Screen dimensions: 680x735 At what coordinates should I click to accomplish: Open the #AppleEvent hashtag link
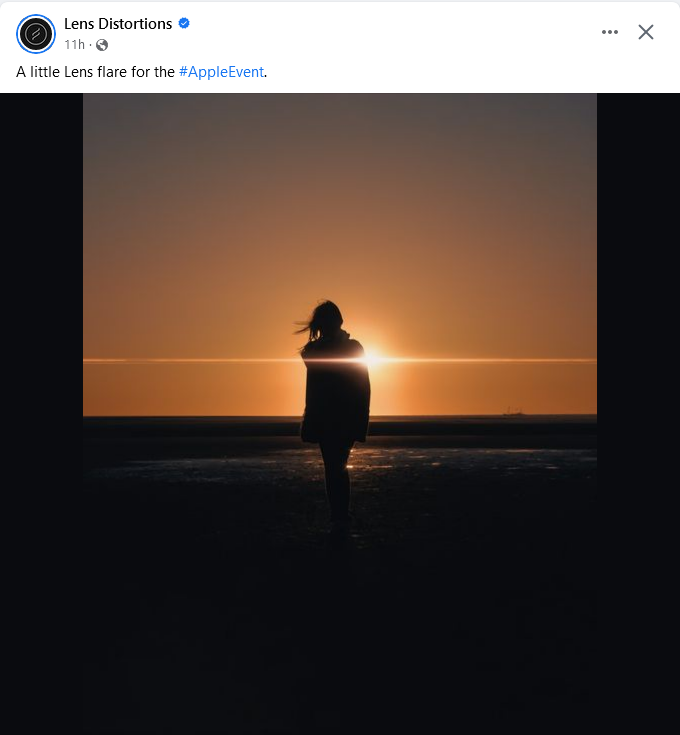click(222, 72)
